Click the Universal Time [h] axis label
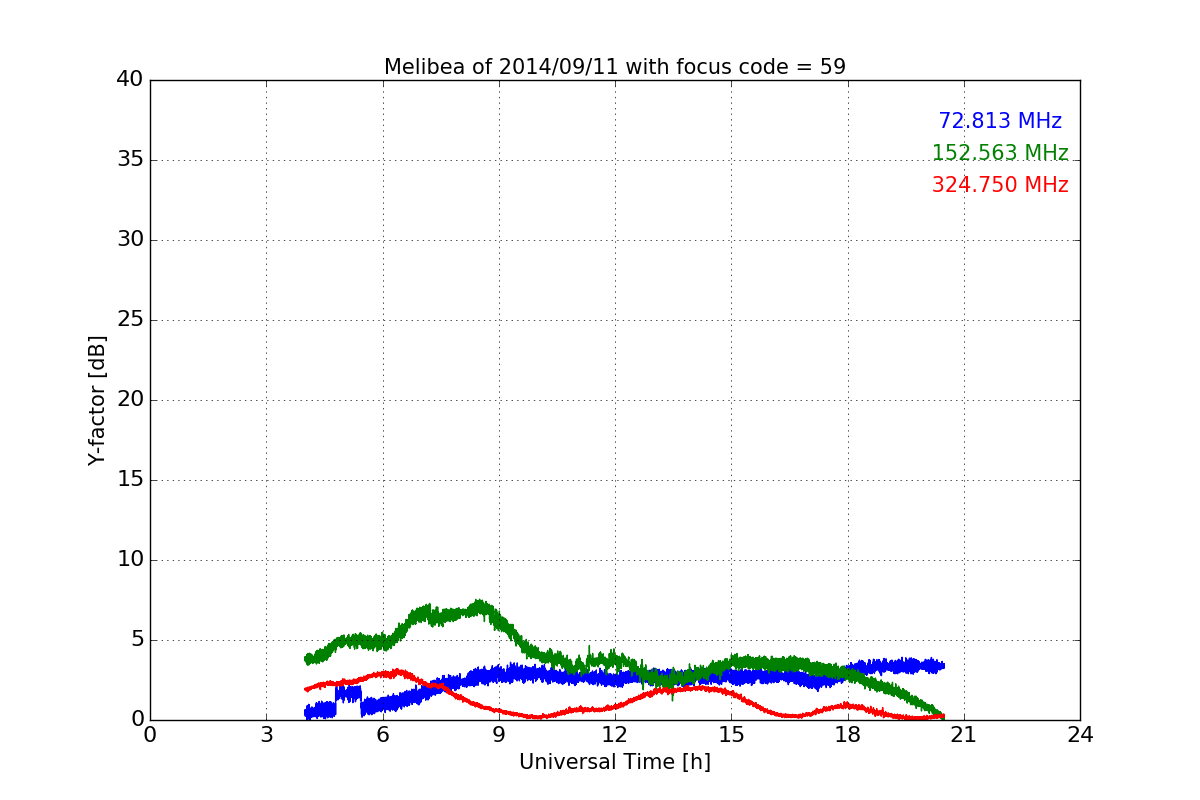 coord(615,762)
